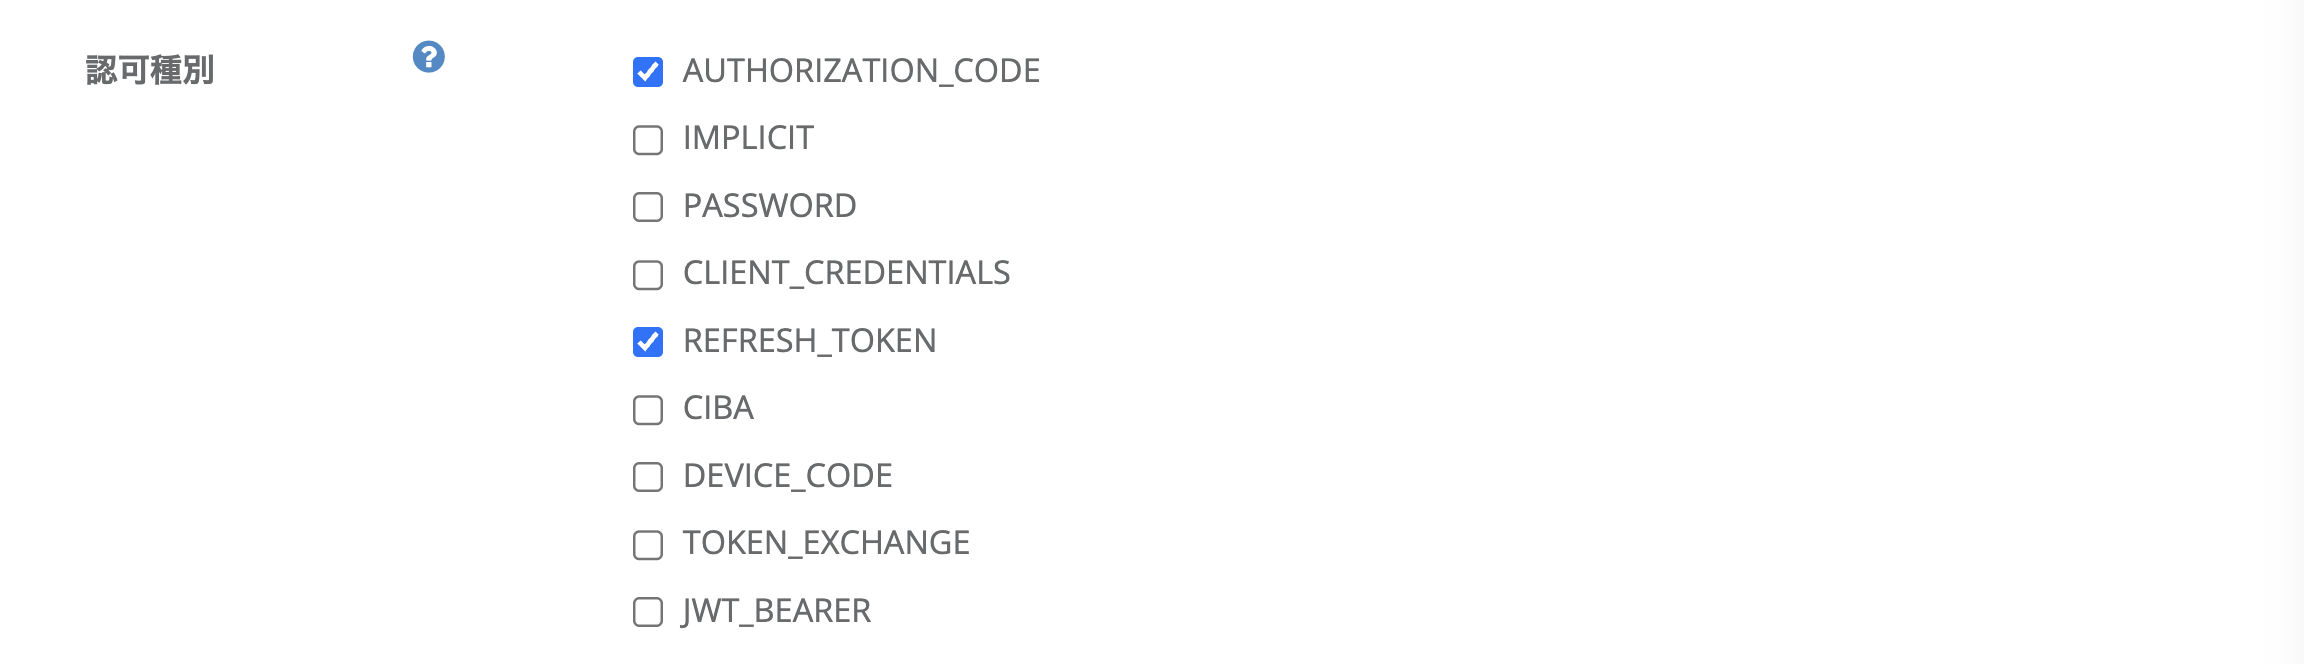Click the 認可種別 field heading
Image resolution: width=2304 pixels, height=664 pixels.
tap(150, 71)
